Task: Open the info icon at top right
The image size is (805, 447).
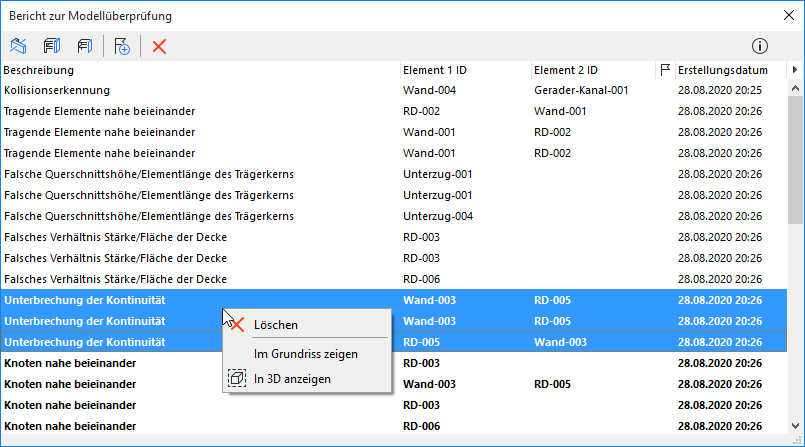Action: point(760,46)
